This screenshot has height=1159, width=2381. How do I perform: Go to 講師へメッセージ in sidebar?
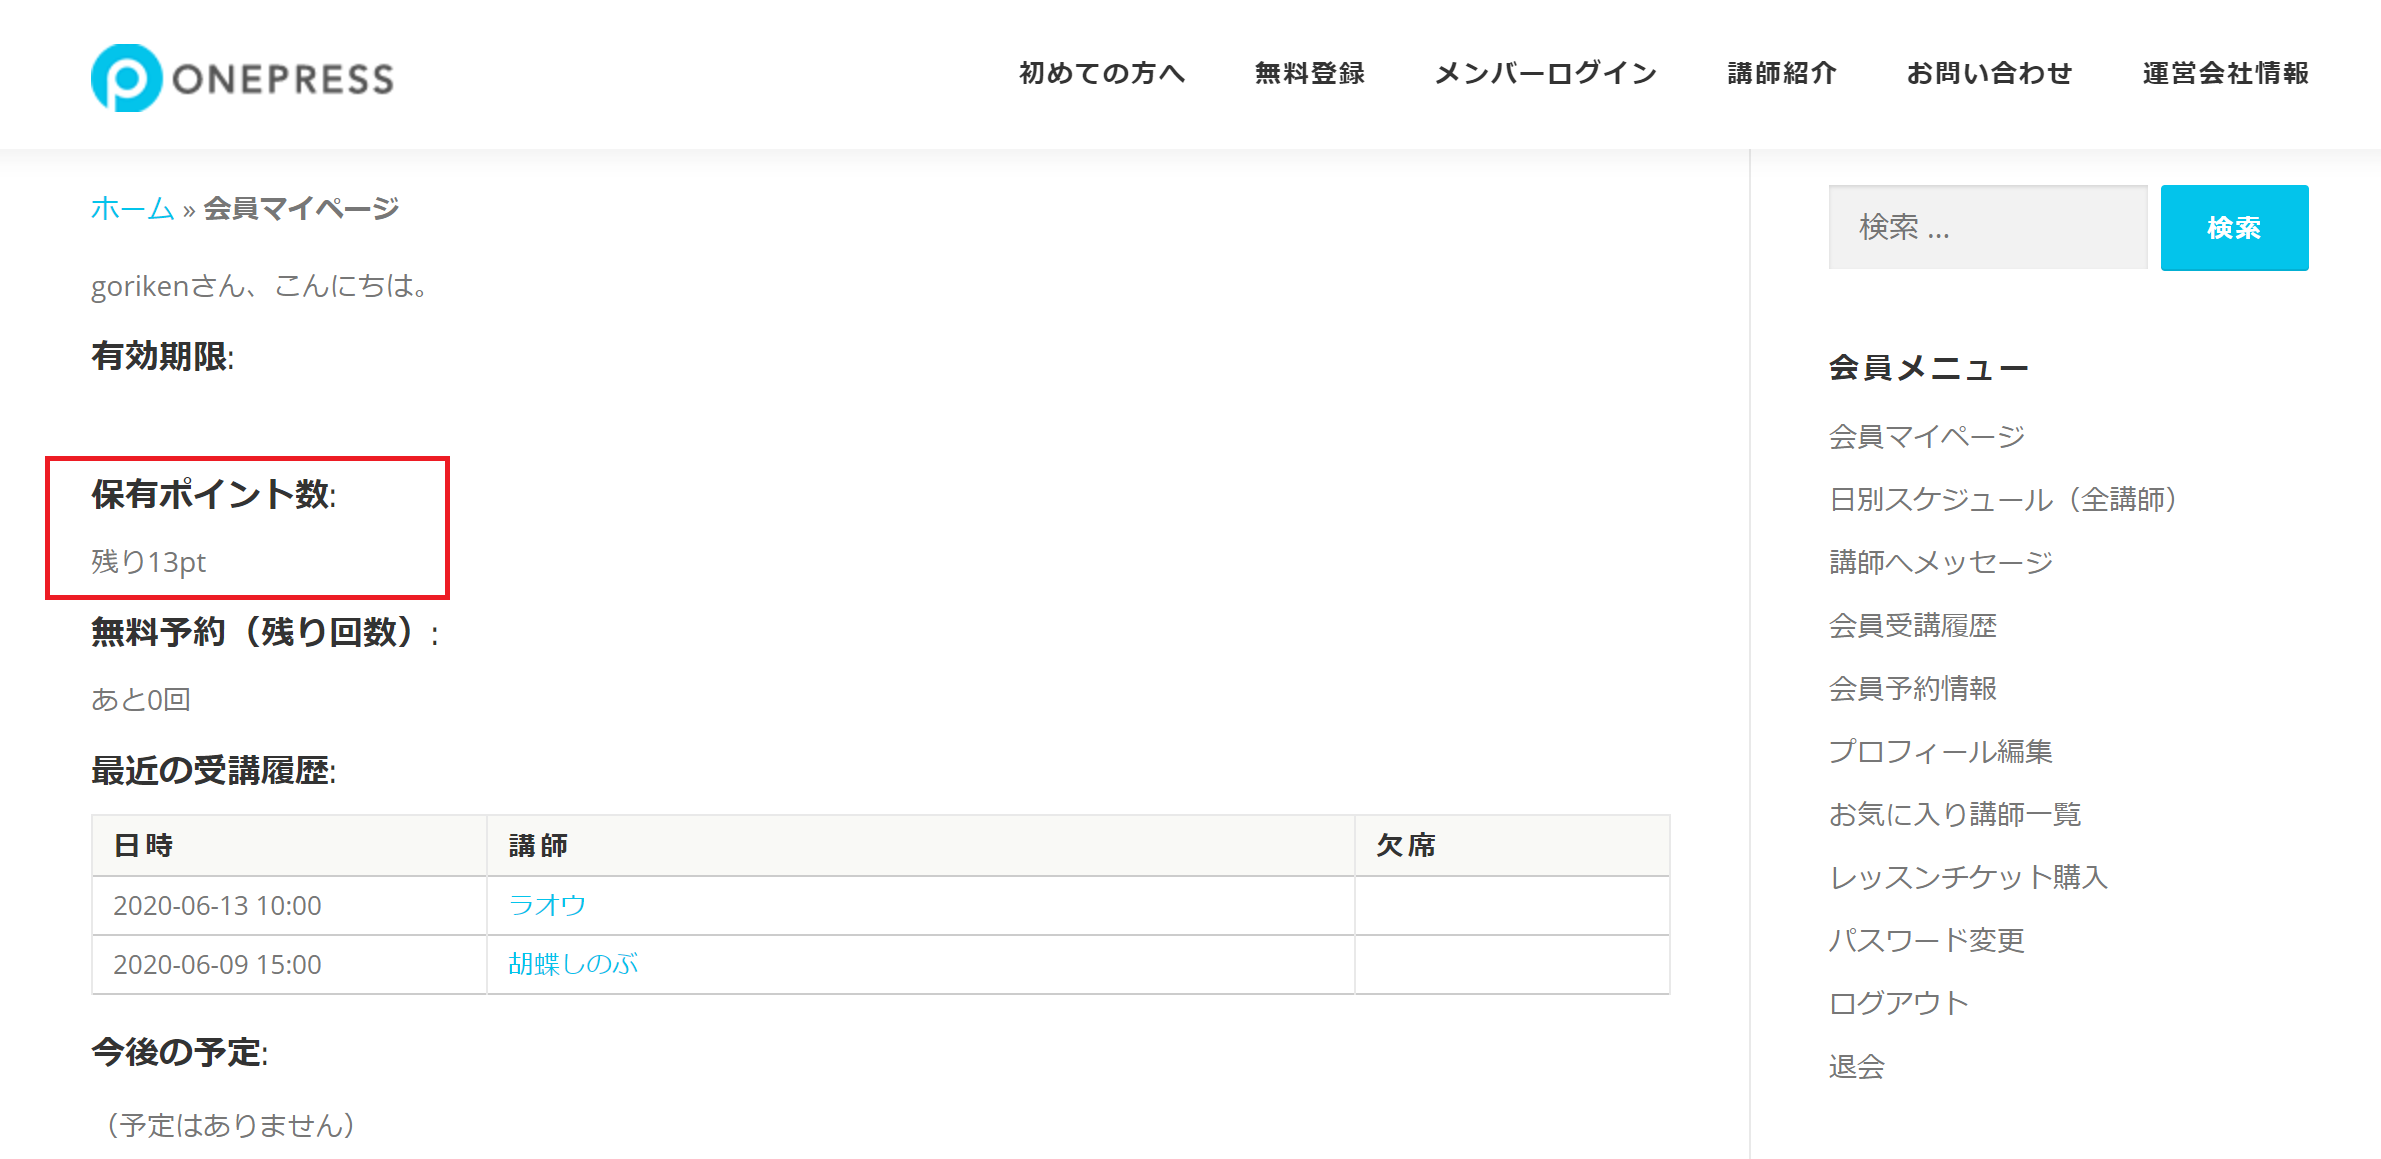(x=1940, y=562)
